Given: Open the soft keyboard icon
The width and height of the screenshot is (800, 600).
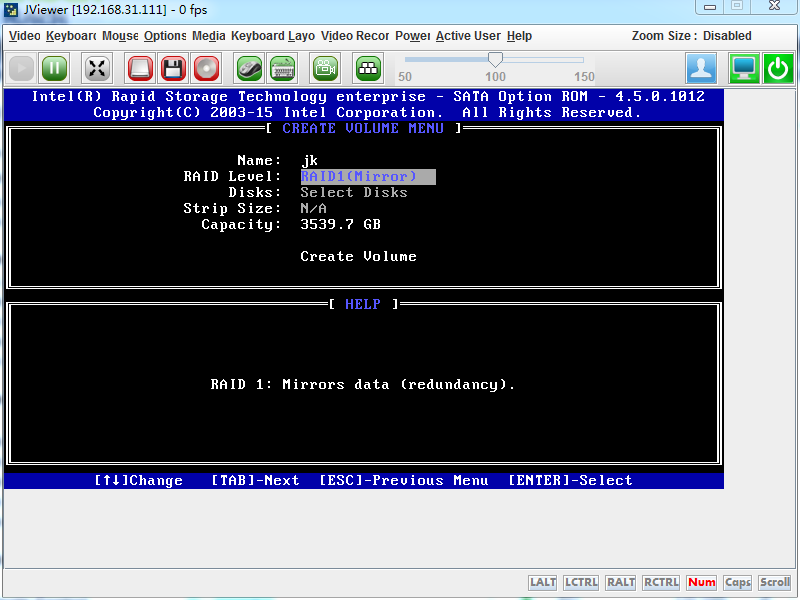Looking at the screenshot, I should [x=282, y=68].
